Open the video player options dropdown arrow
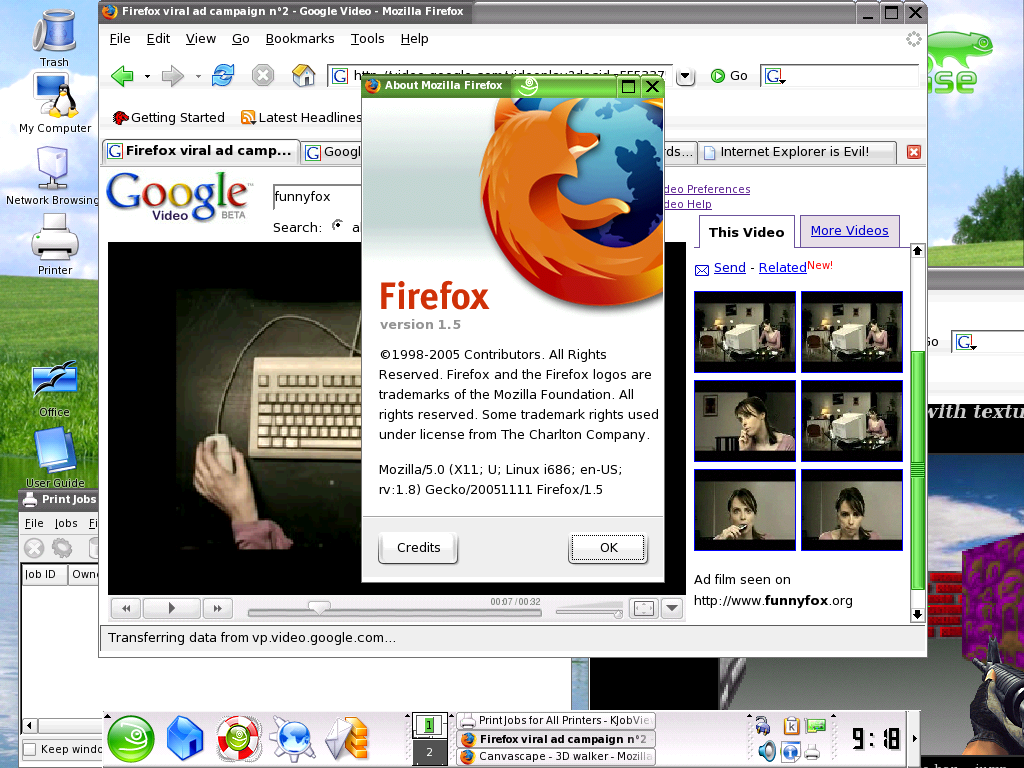The width and height of the screenshot is (1024, 768). coord(671,608)
